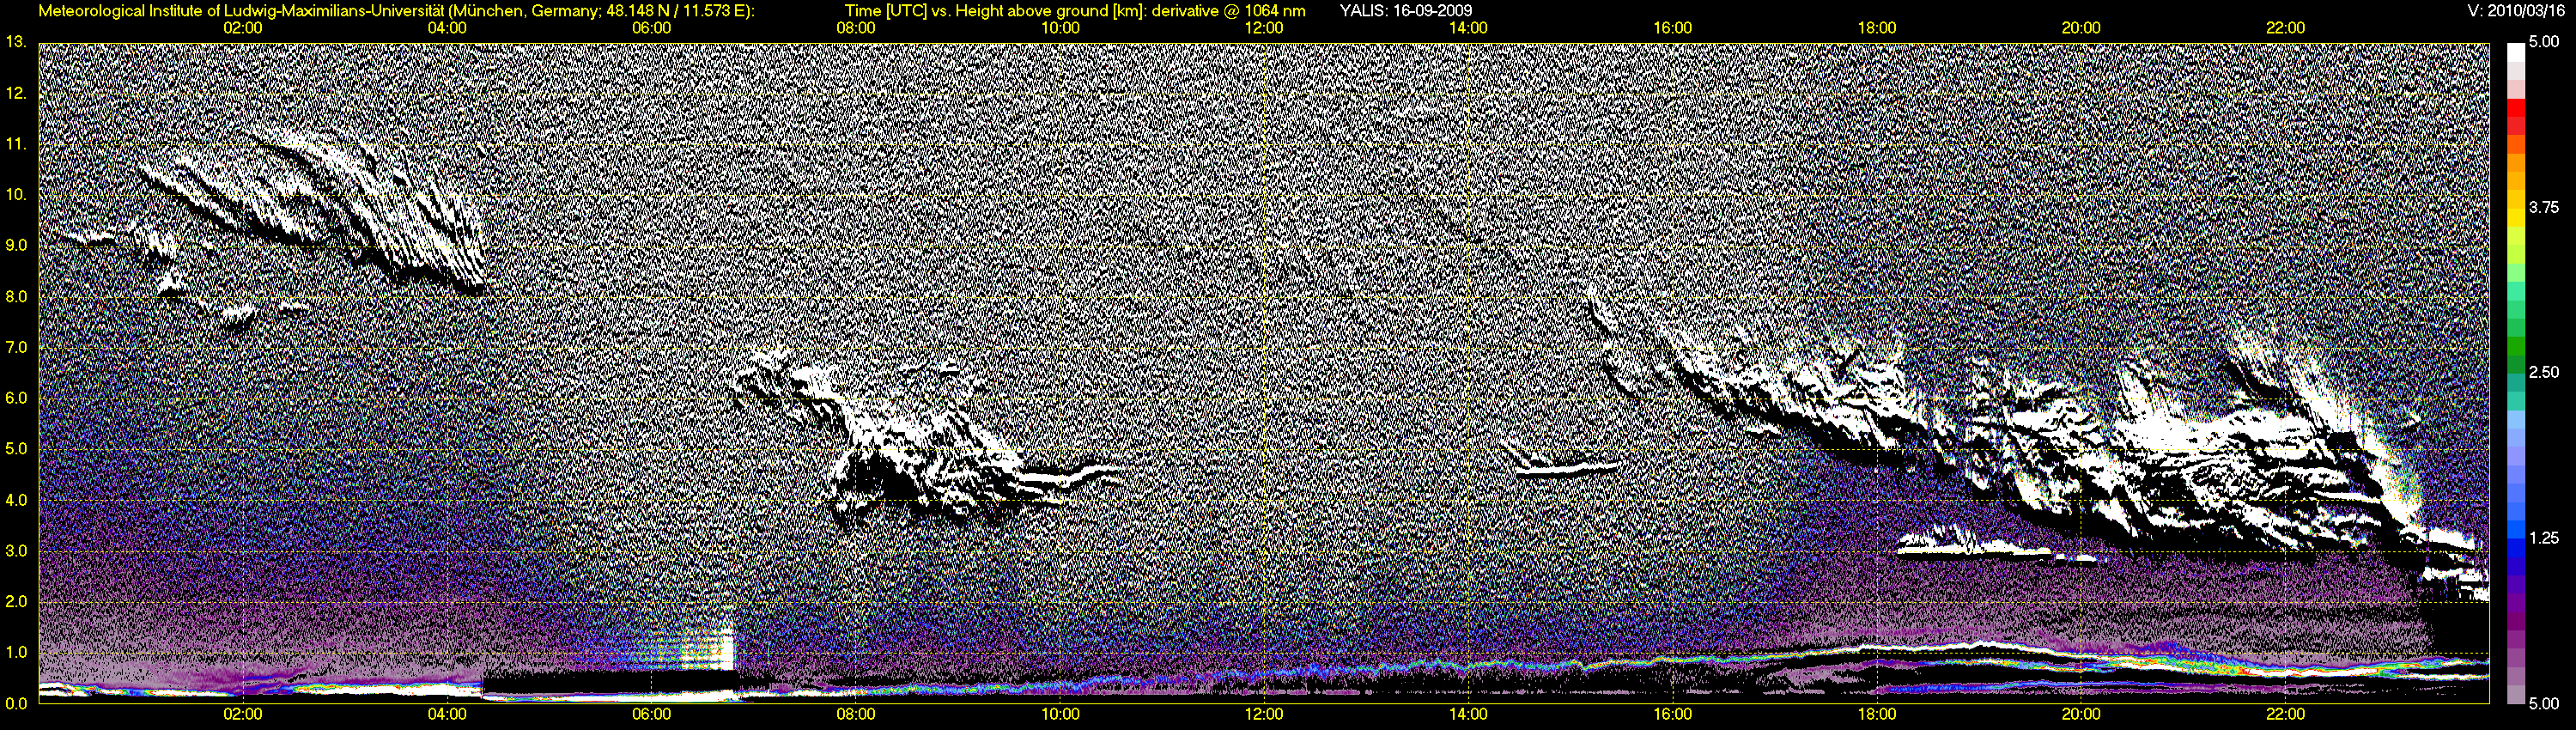
Task: Click the "4.0" height axis label
Action: click(x=16, y=500)
